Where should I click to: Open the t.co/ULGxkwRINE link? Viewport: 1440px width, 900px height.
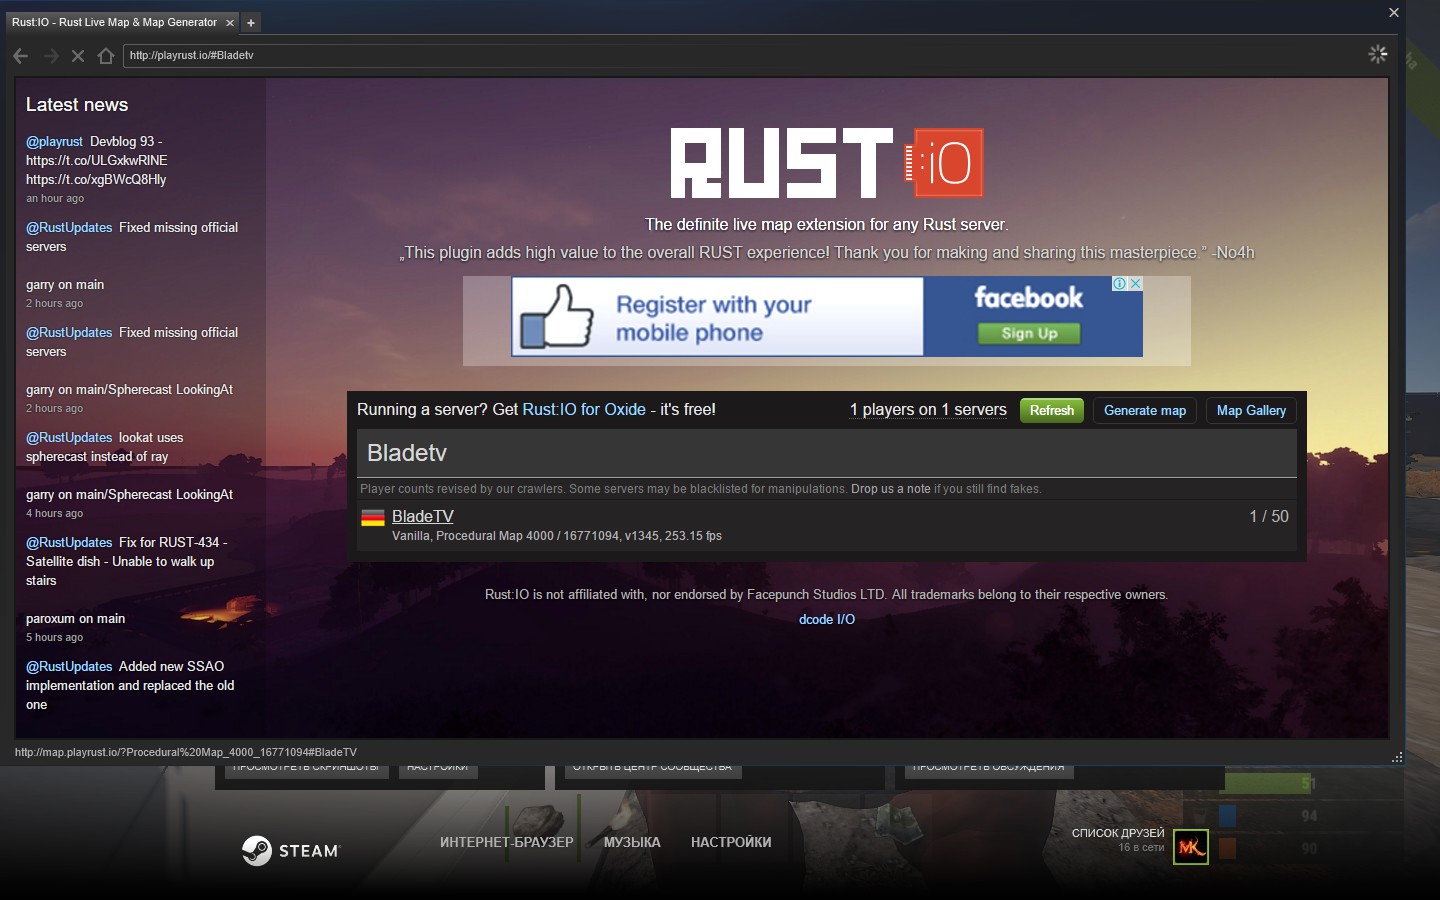[97, 160]
